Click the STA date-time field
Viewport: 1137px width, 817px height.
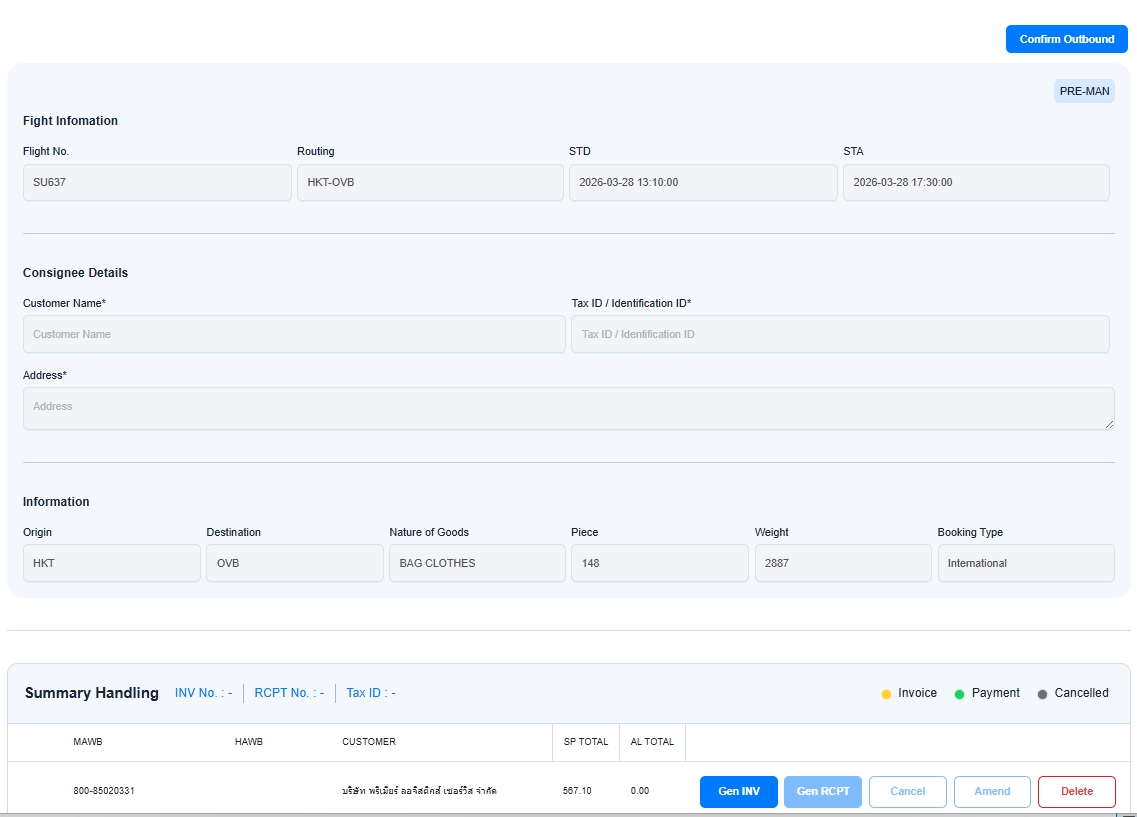976,183
